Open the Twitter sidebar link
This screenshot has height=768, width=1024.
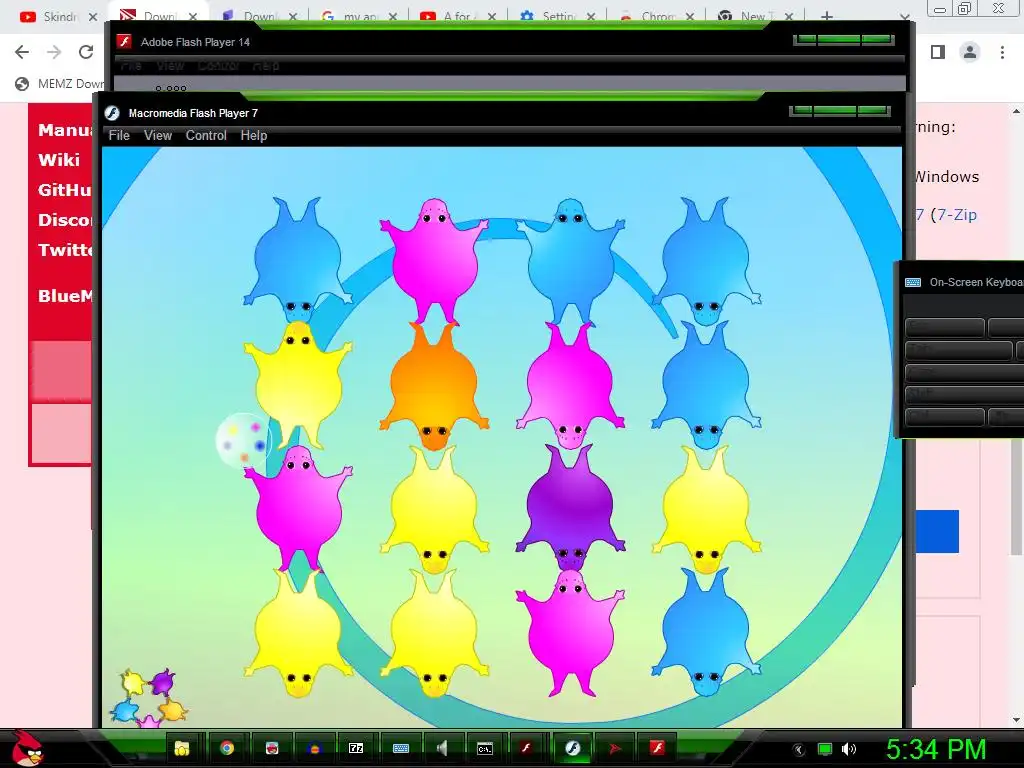point(65,250)
